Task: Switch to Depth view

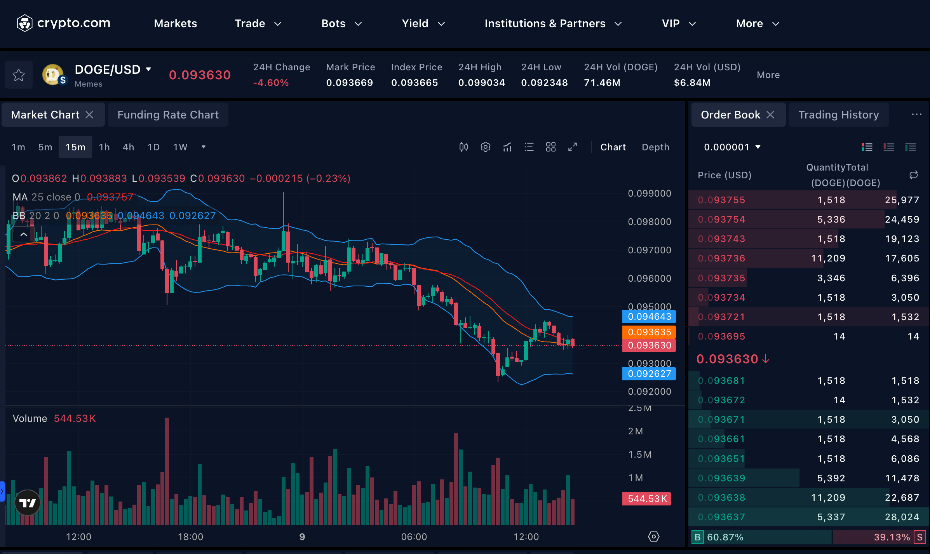Action: click(655, 147)
